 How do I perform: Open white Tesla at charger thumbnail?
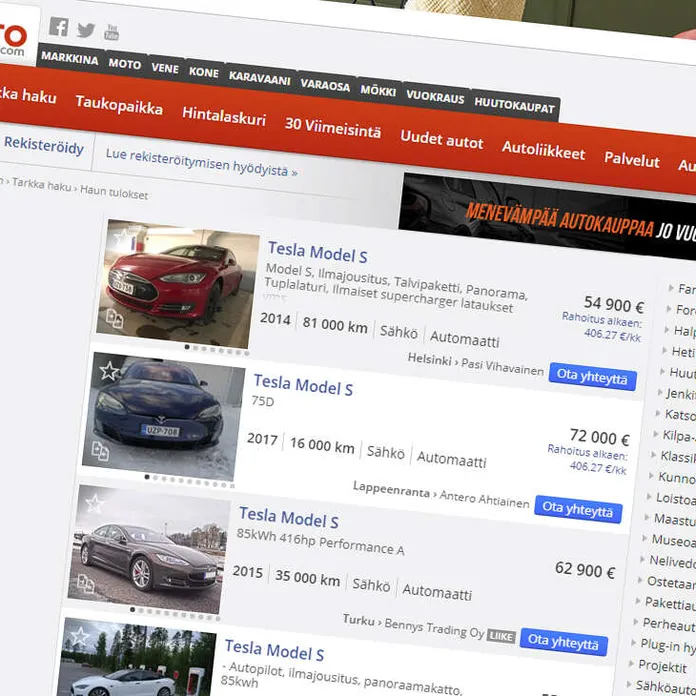point(135,657)
